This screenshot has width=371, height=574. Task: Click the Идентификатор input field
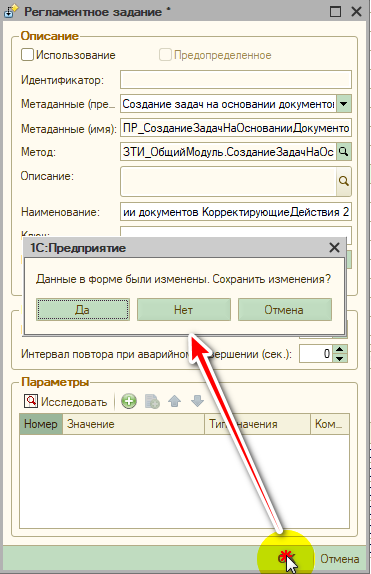coord(236,79)
